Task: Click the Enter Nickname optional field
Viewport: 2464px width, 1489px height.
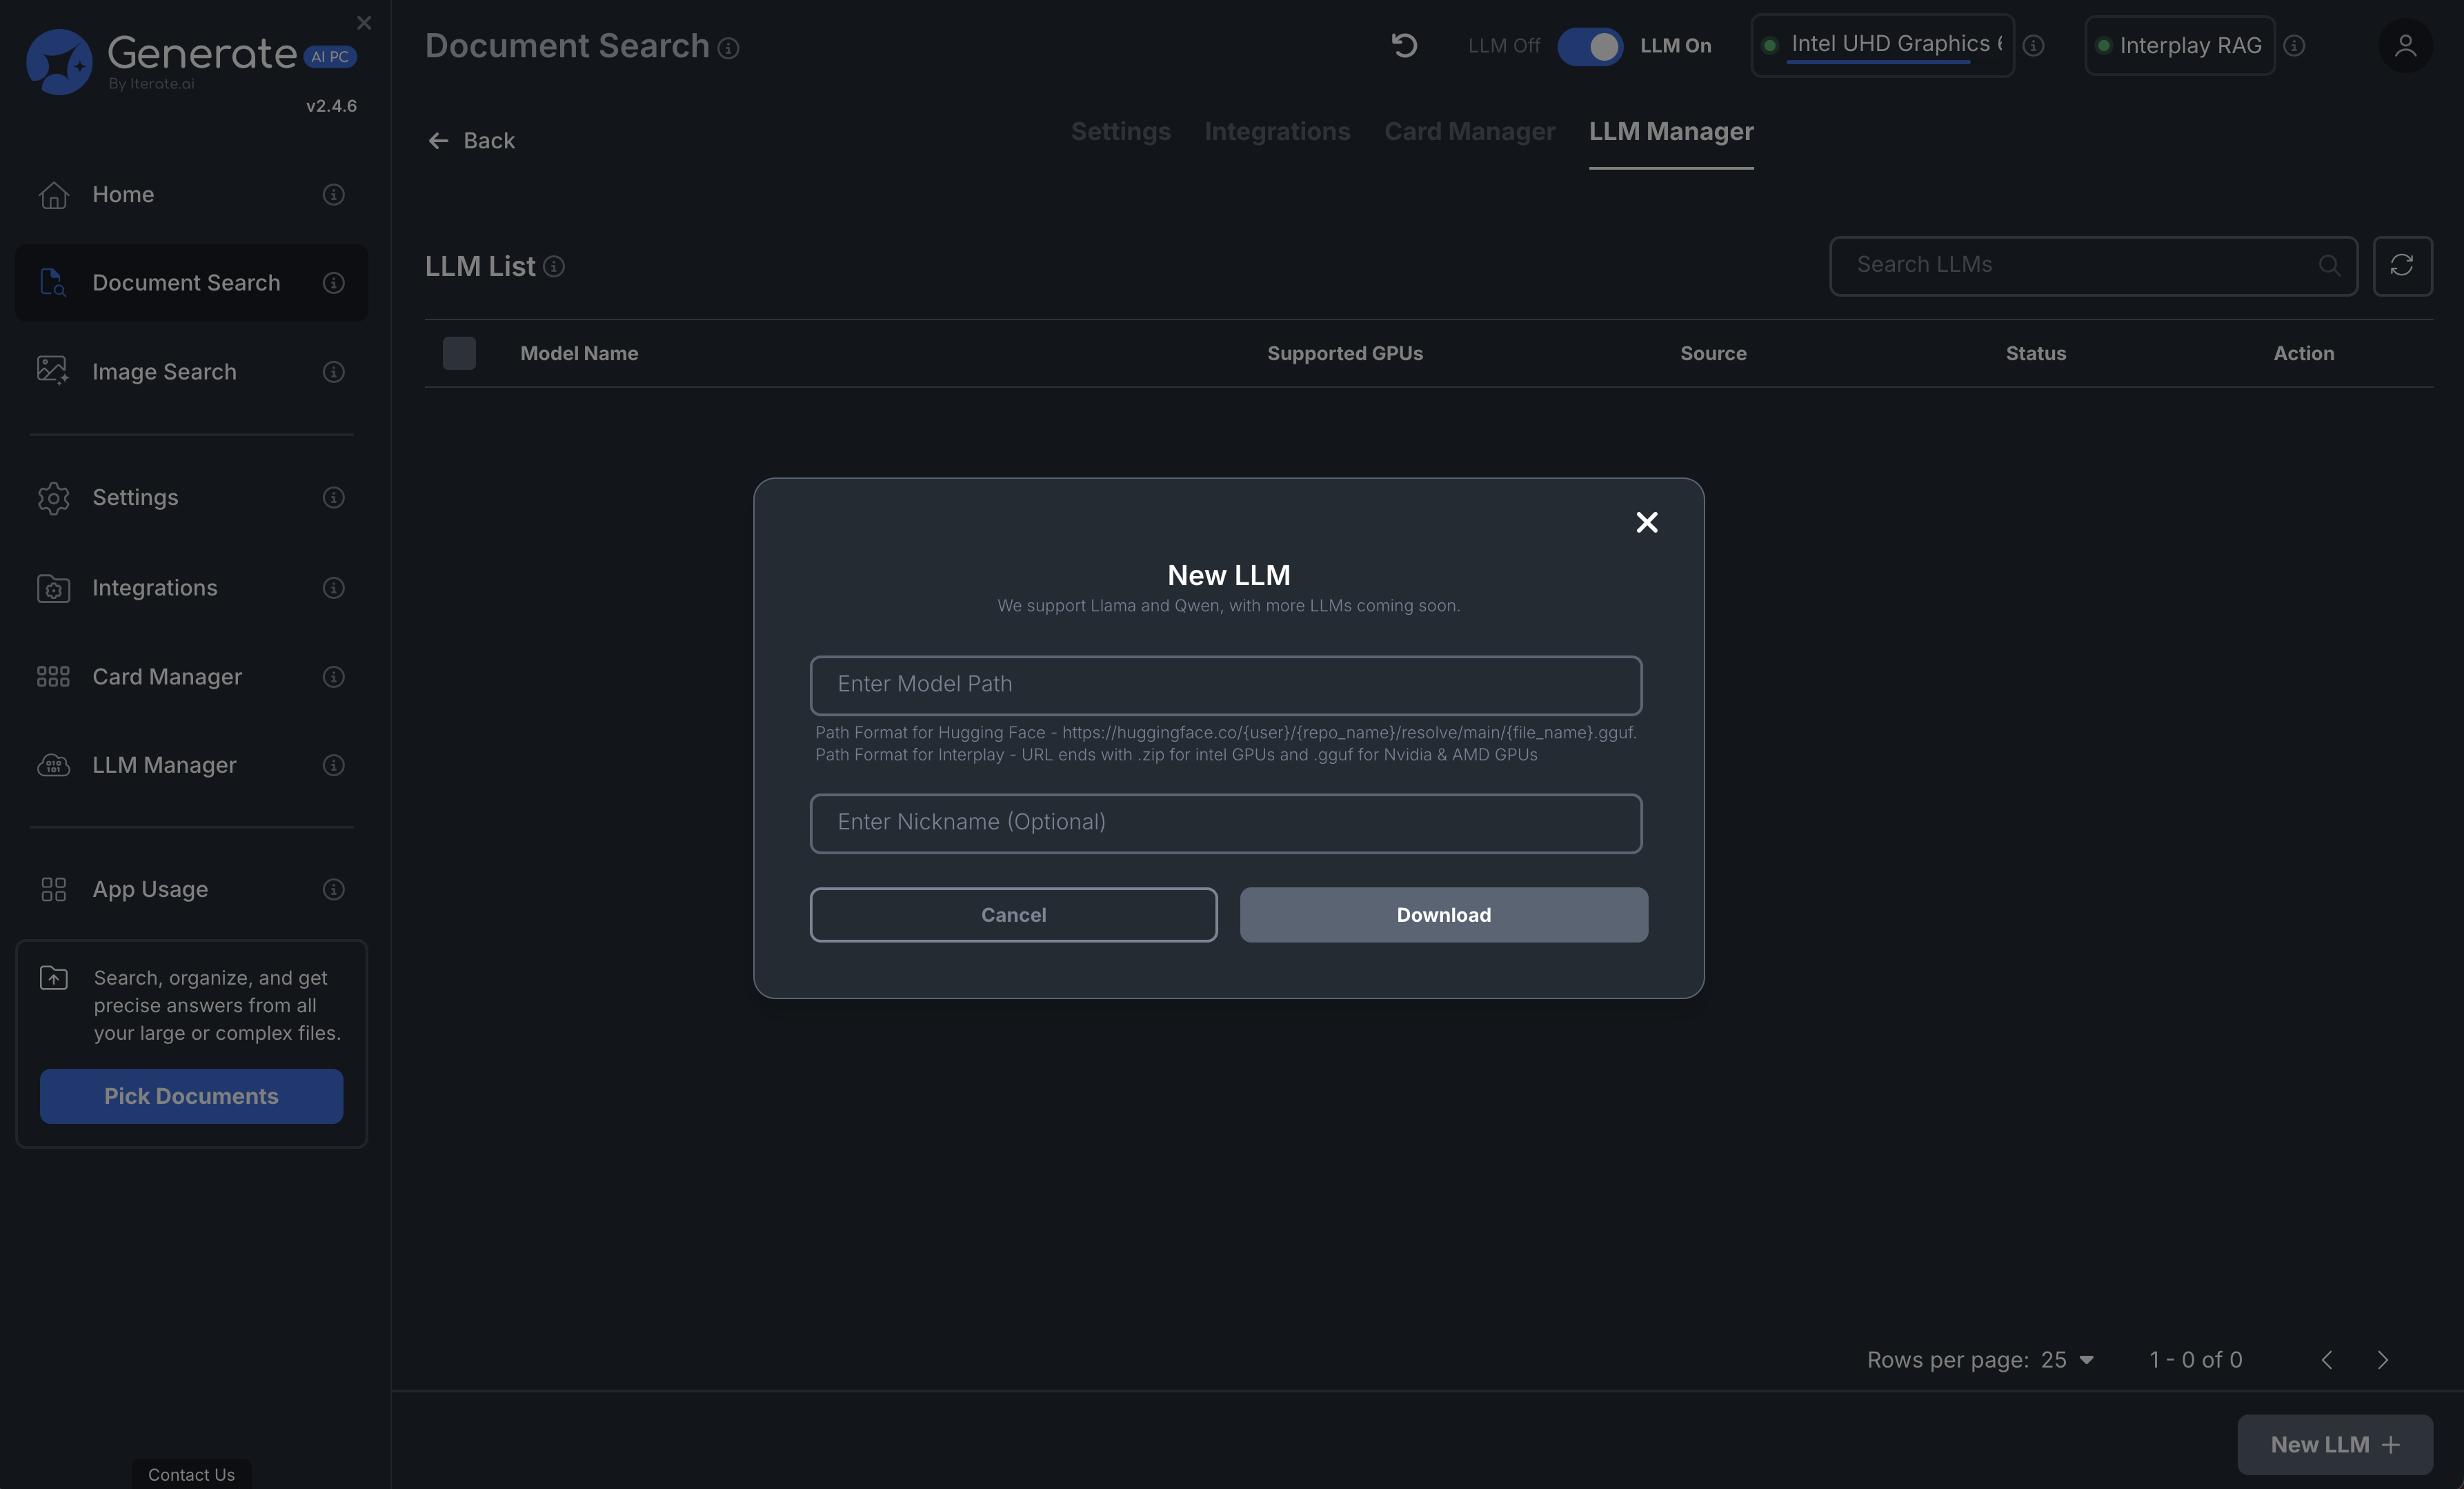Action: point(1225,823)
